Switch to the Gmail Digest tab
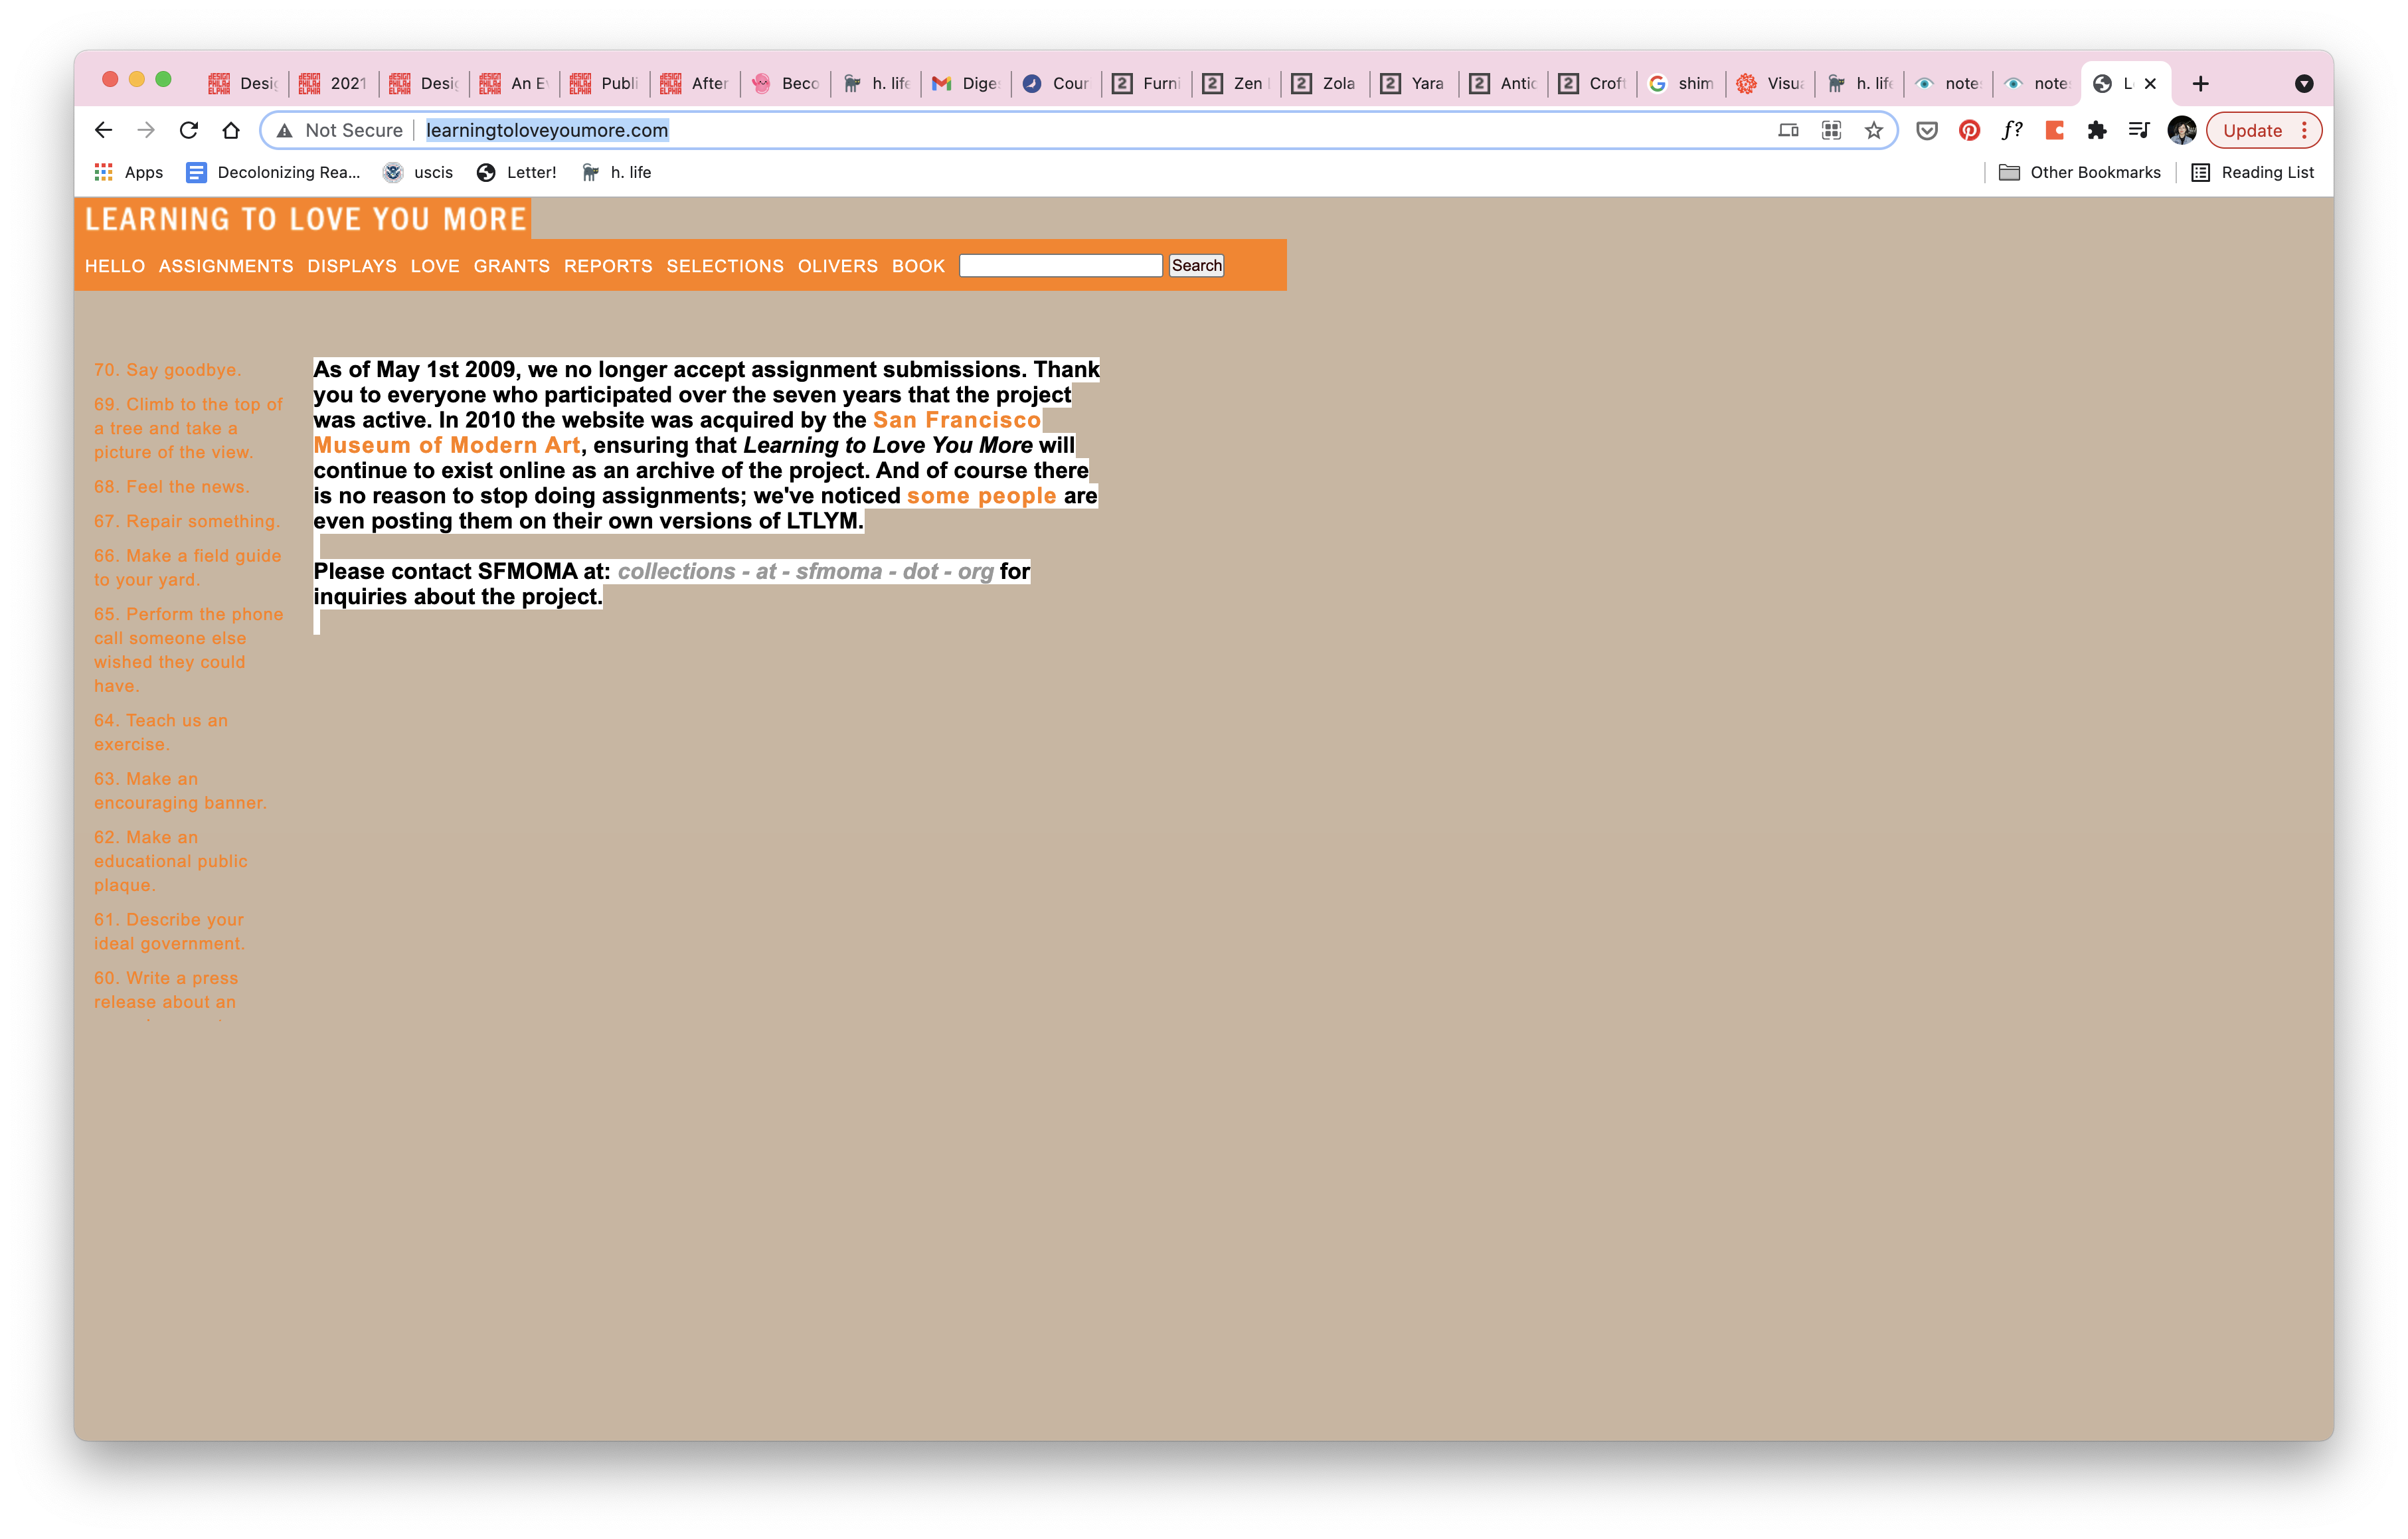Viewport: 2408px width, 1539px height. pos(965,83)
